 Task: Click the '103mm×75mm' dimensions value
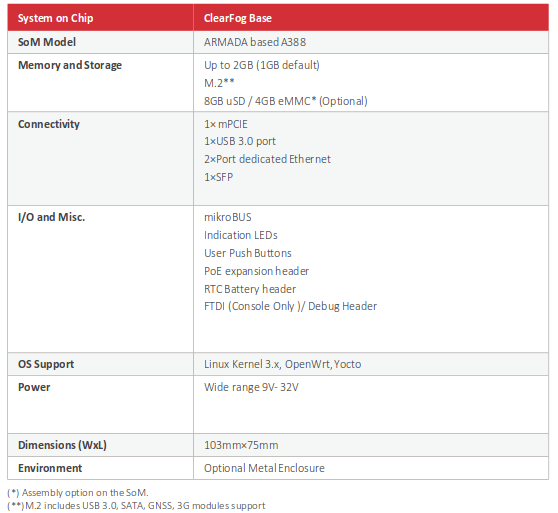pyautogui.click(x=241, y=445)
